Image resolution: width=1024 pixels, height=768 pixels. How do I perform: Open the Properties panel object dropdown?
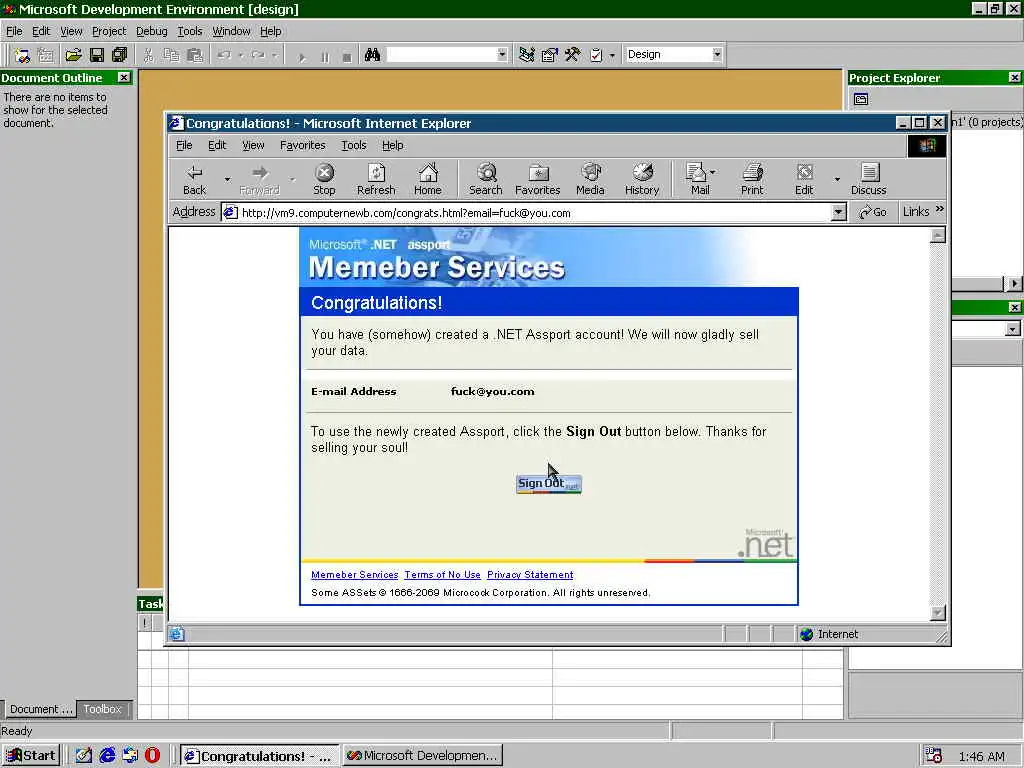[1012, 329]
